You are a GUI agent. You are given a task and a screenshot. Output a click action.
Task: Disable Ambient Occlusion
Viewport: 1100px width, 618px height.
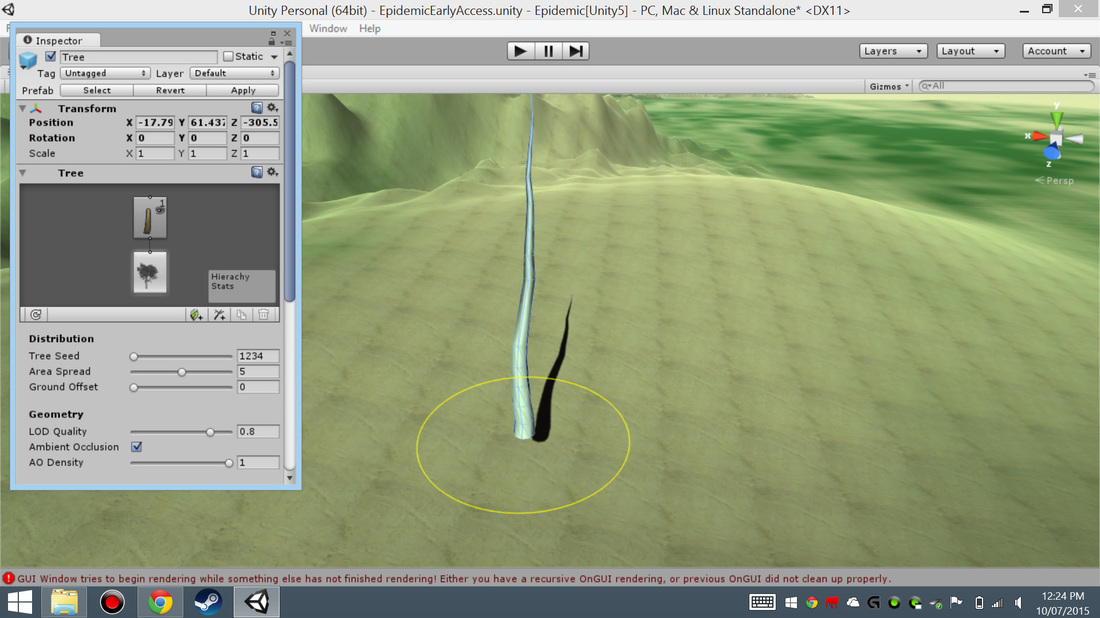click(137, 447)
